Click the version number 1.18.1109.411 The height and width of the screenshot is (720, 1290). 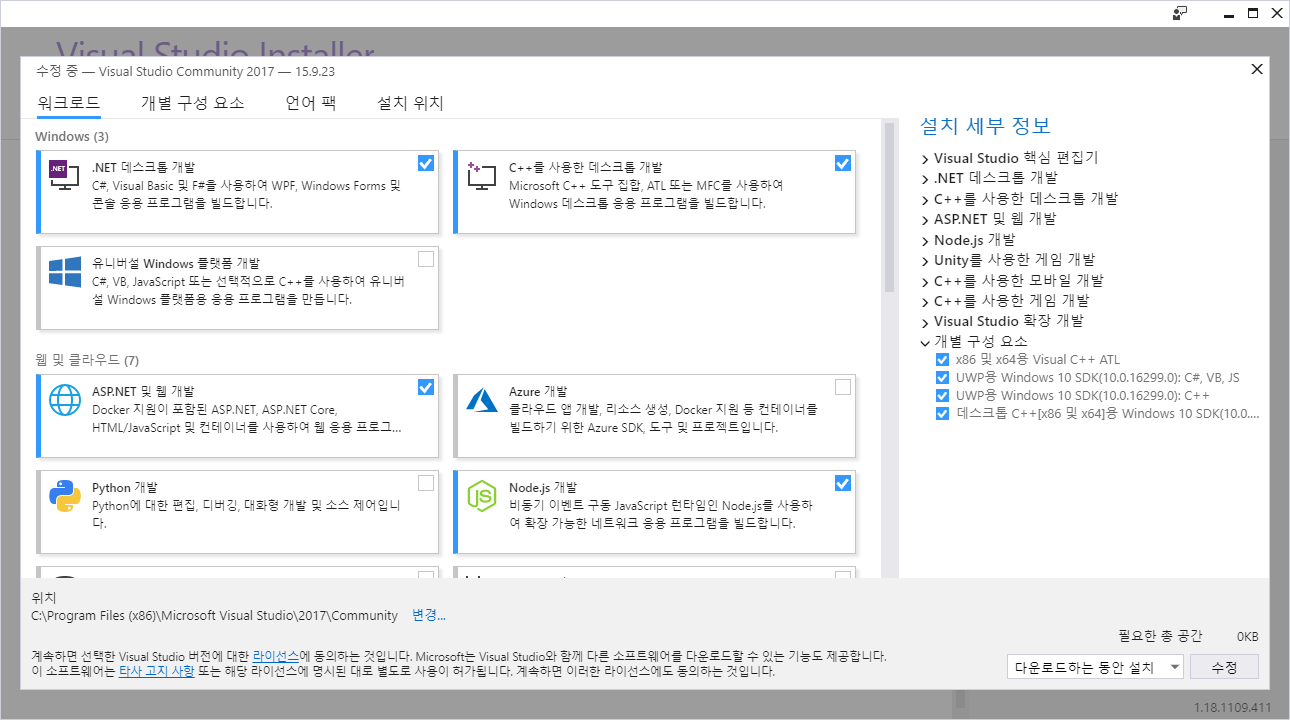click(x=1232, y=707)
